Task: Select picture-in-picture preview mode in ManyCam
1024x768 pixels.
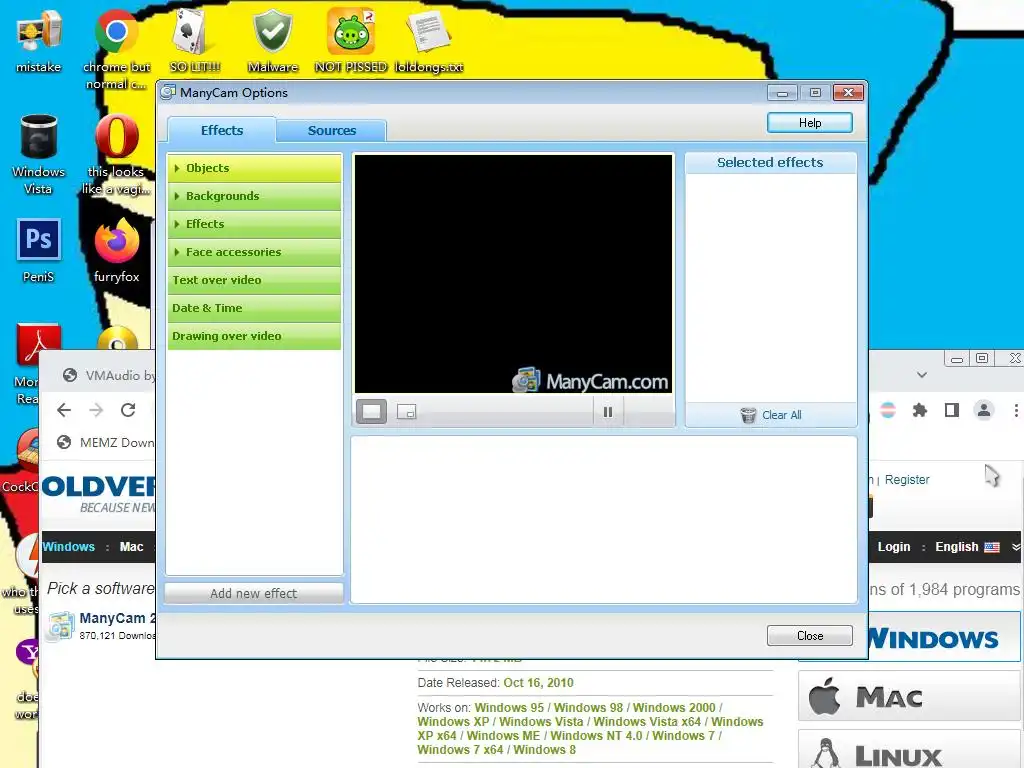Action: 406,412
